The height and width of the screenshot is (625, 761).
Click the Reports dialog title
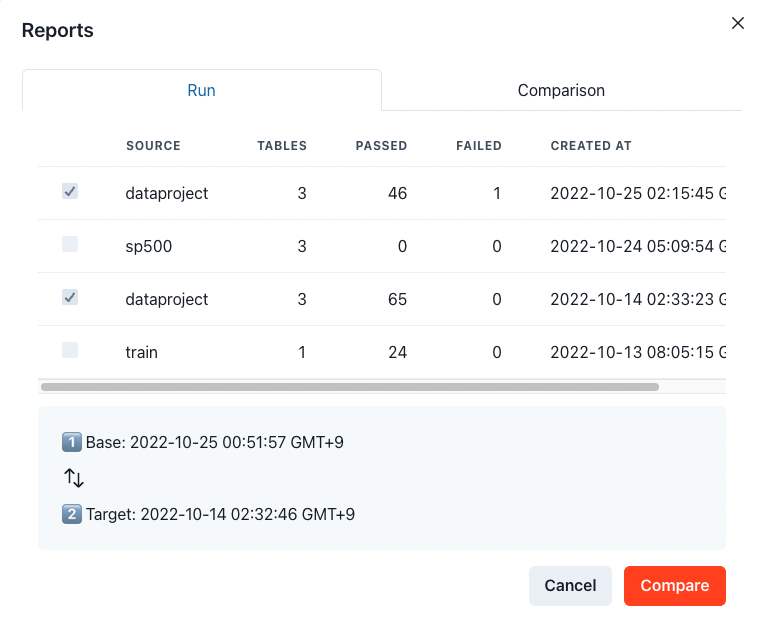point(58,30)
